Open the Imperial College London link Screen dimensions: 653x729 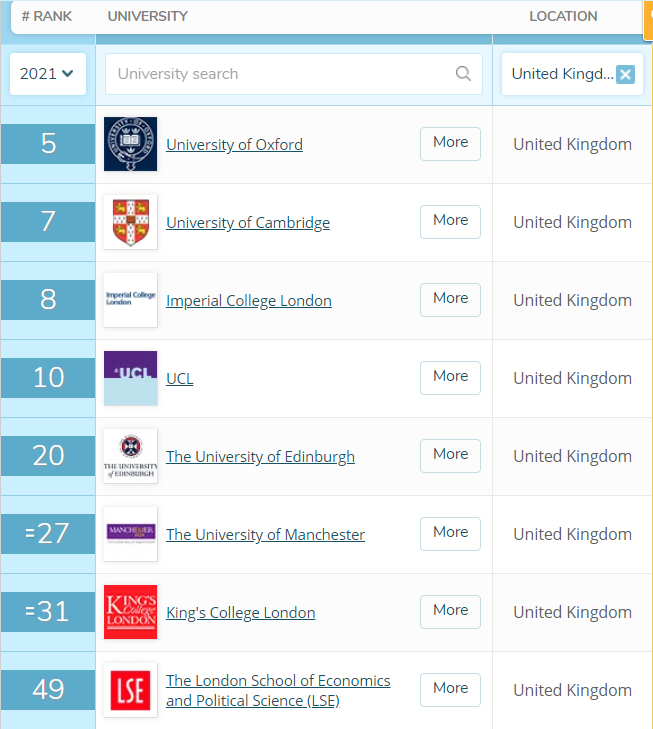[249, 301]
